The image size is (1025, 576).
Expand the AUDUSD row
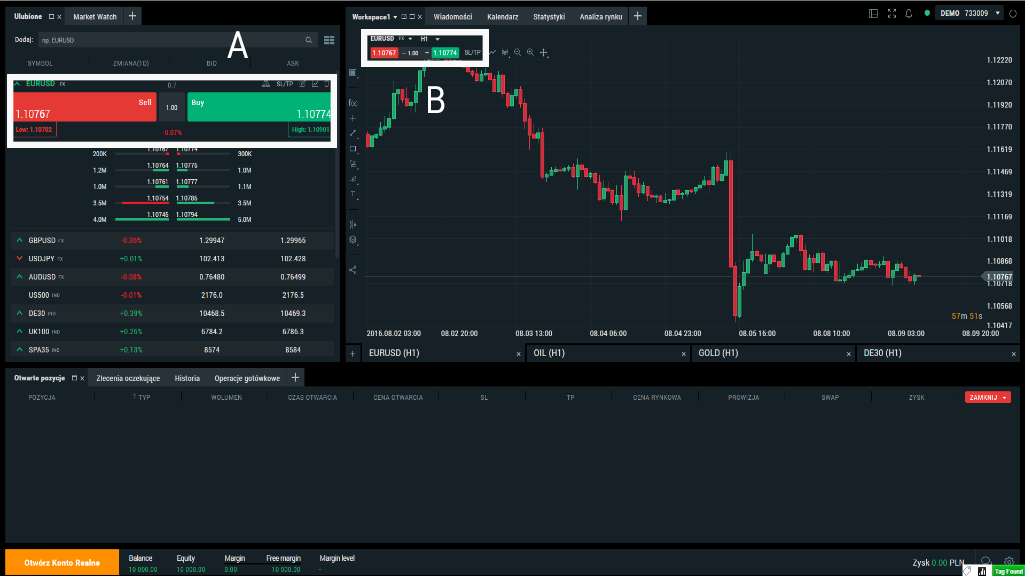click(20, 277)
